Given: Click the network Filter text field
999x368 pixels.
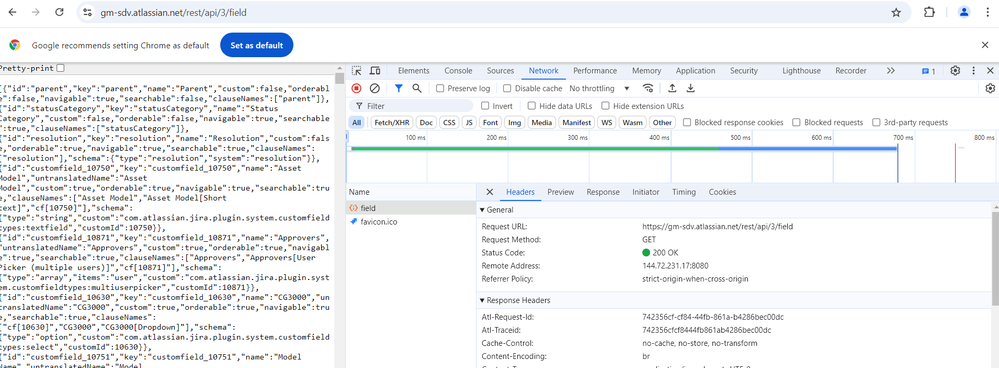Looking at the screenshot, I should (x=412, y=106).
